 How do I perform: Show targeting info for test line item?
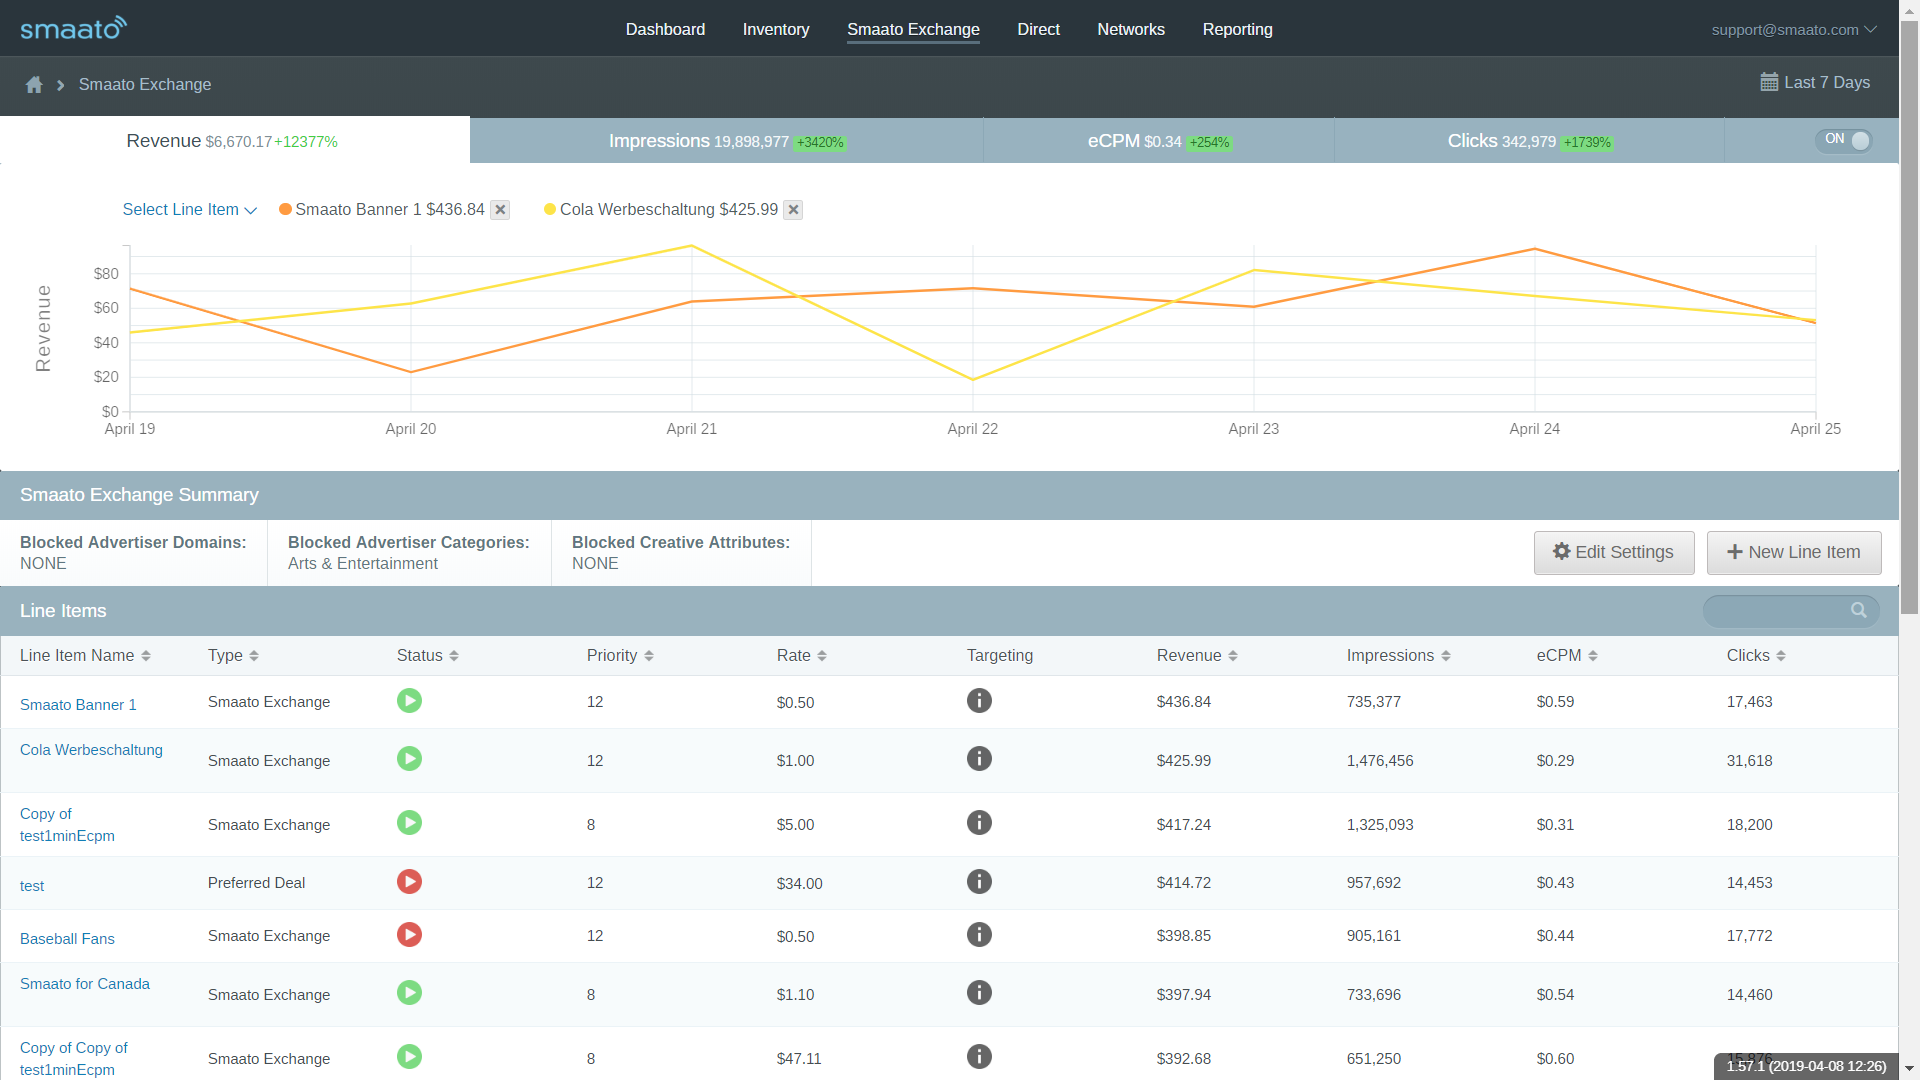click(979, 882)
